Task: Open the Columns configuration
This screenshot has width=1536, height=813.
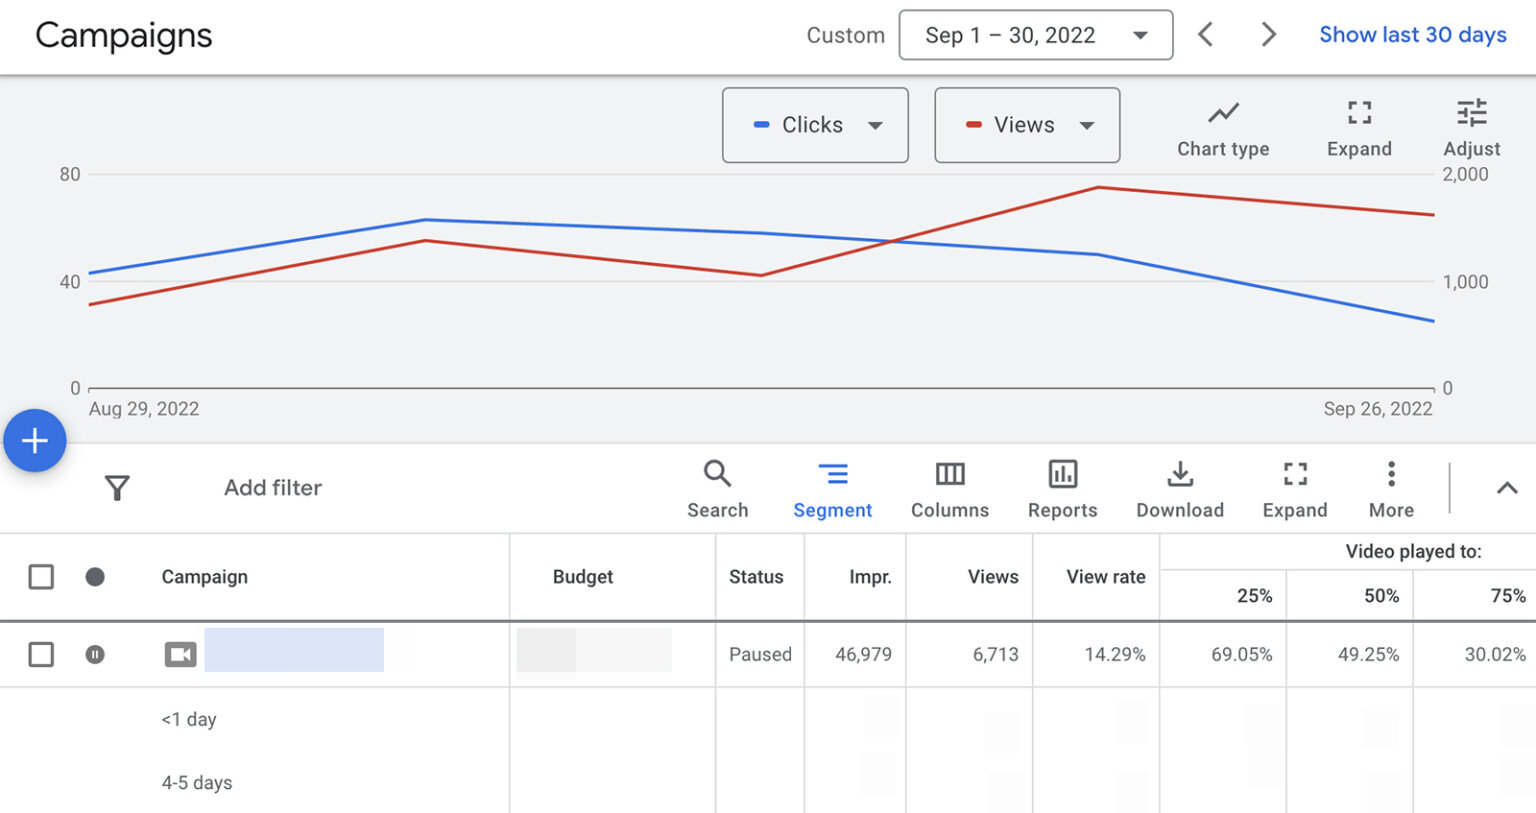Action: click(x=949, y=487)
